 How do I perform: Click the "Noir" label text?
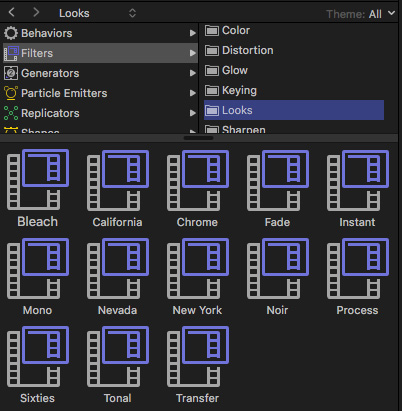point(277,310)
